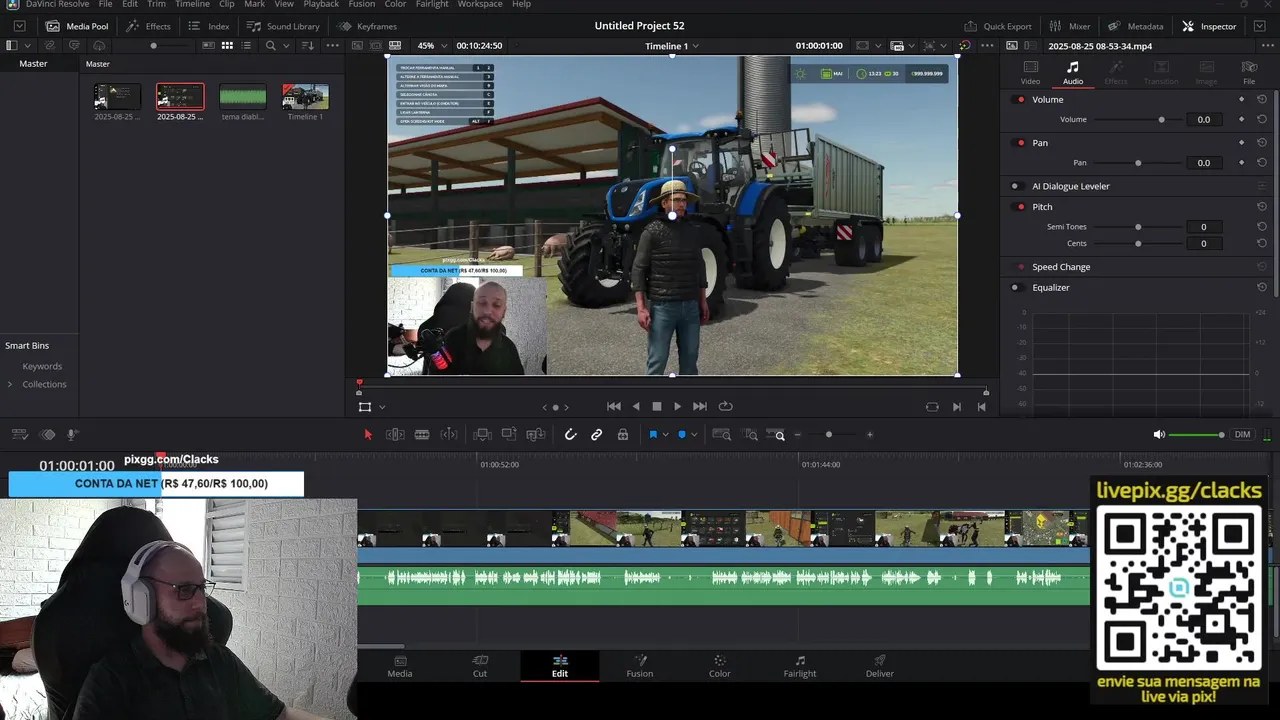Stop playback in viewer

coord(657,406)
